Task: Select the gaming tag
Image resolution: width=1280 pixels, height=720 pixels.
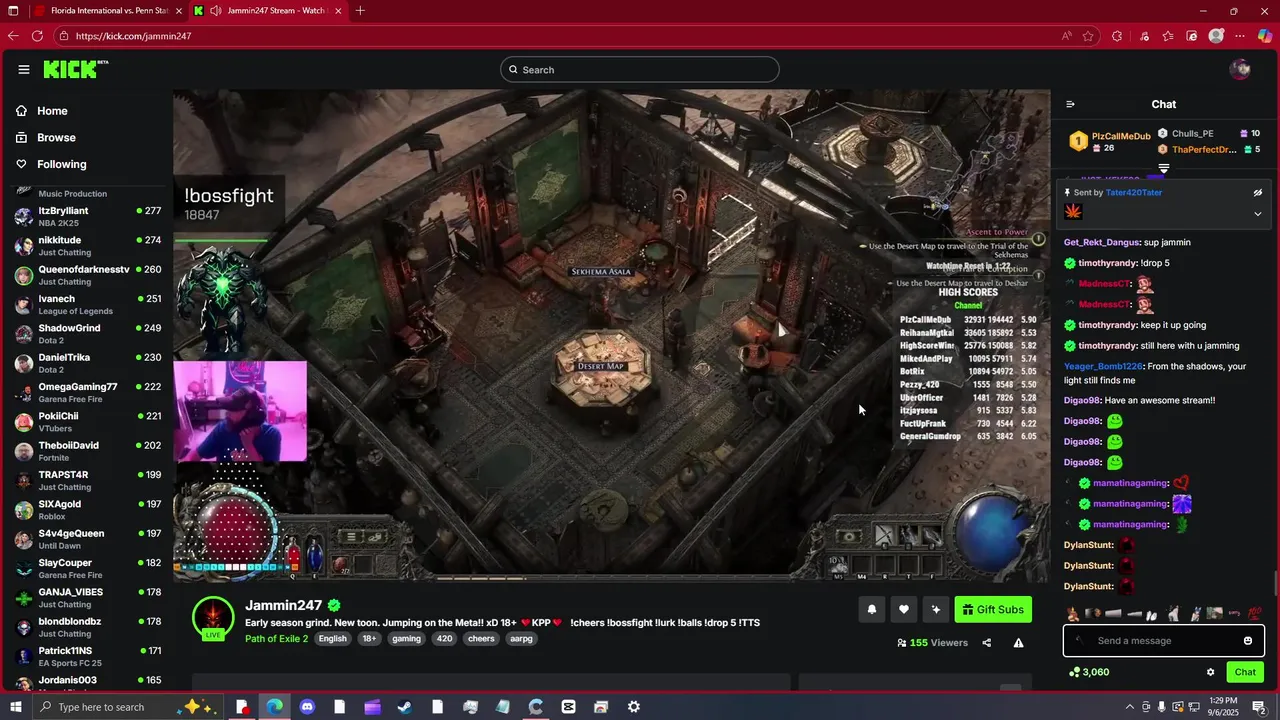Action: point(406,639)
